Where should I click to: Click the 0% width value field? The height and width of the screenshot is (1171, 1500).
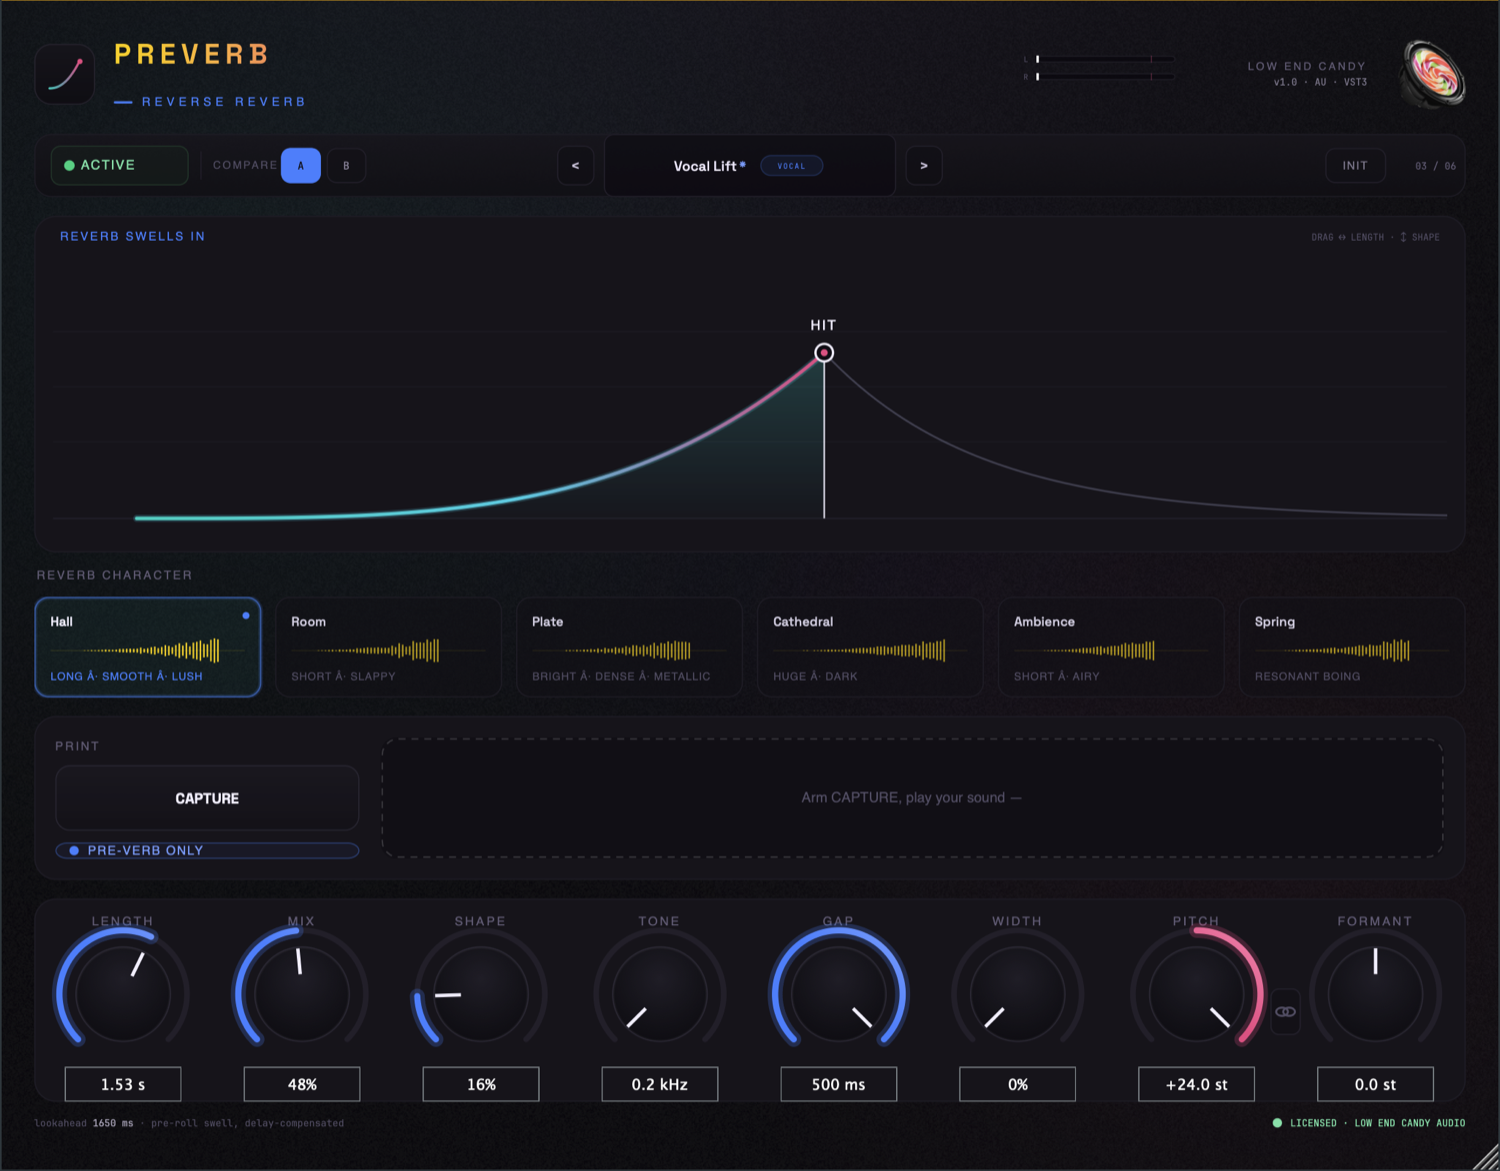click(x=1018, y=1084)
